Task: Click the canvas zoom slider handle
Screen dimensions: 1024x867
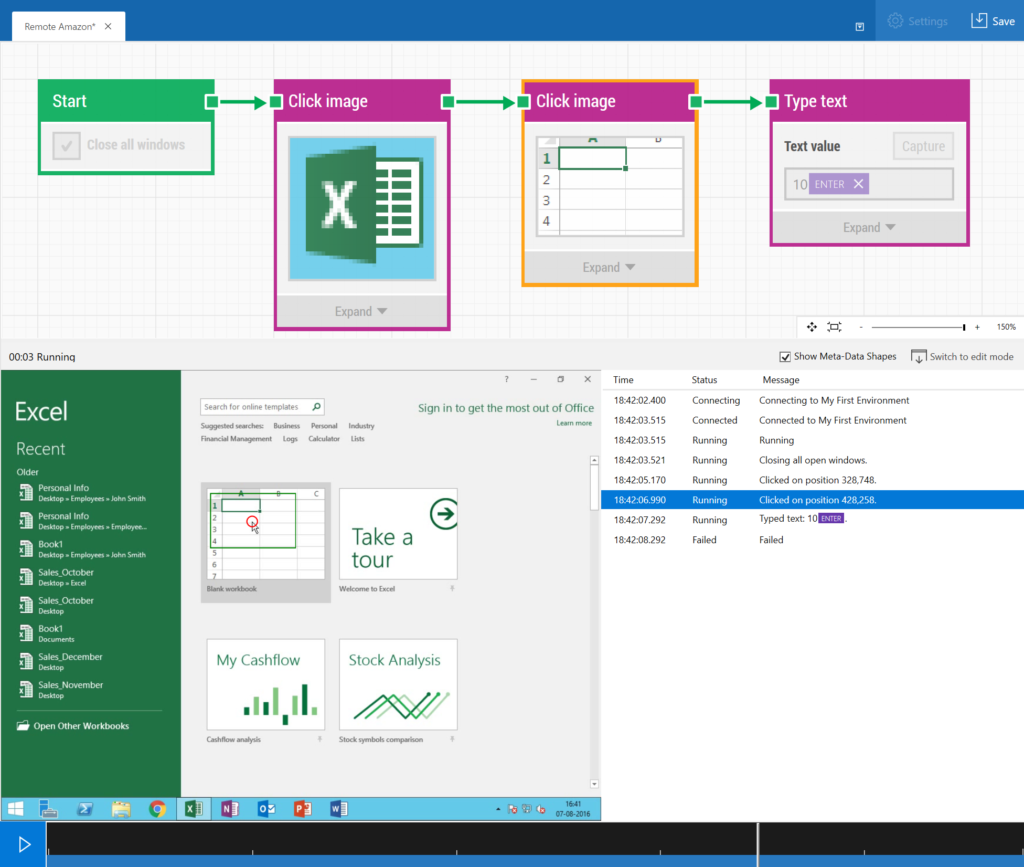Action: [964, 327]
